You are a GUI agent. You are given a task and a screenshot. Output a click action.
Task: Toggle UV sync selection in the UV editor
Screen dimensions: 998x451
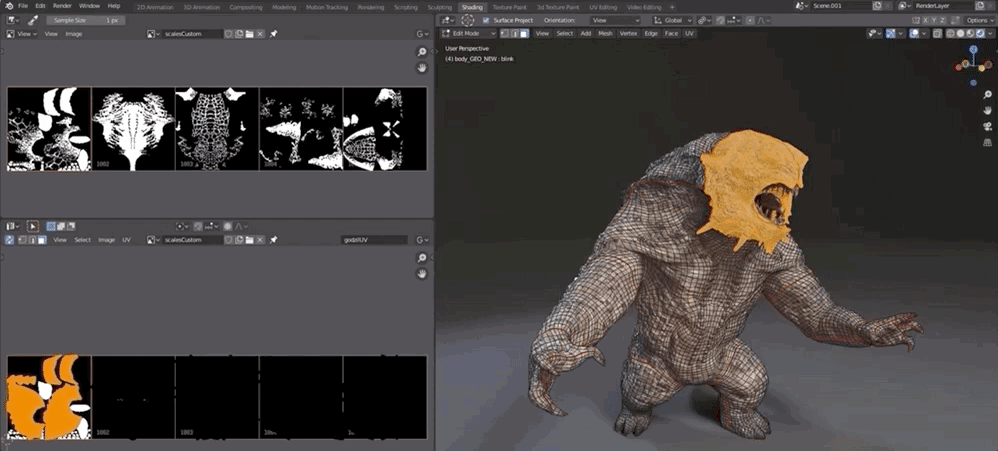tap(11, 240)
